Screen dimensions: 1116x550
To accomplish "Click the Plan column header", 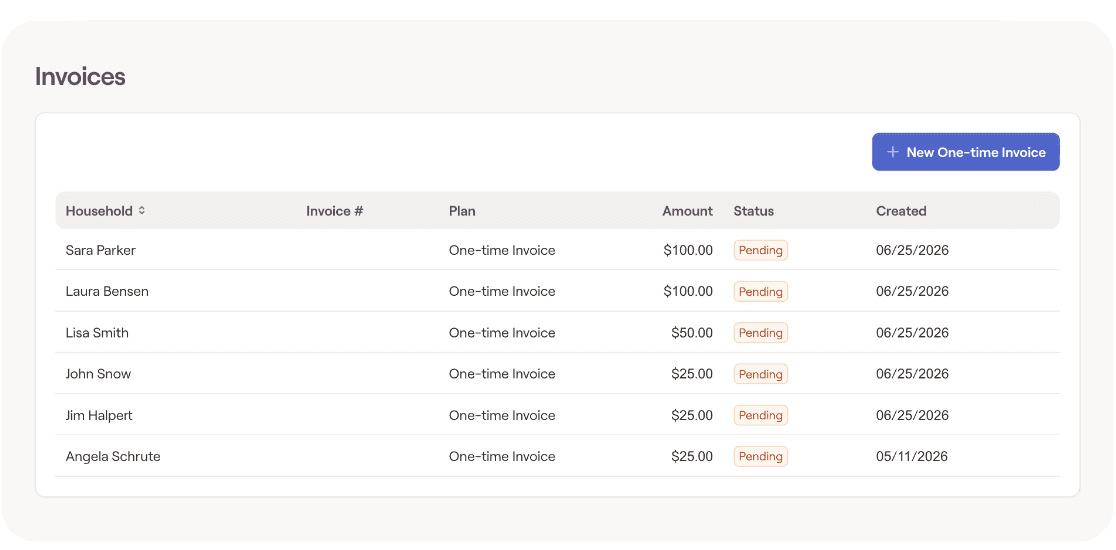I will 462,211.
